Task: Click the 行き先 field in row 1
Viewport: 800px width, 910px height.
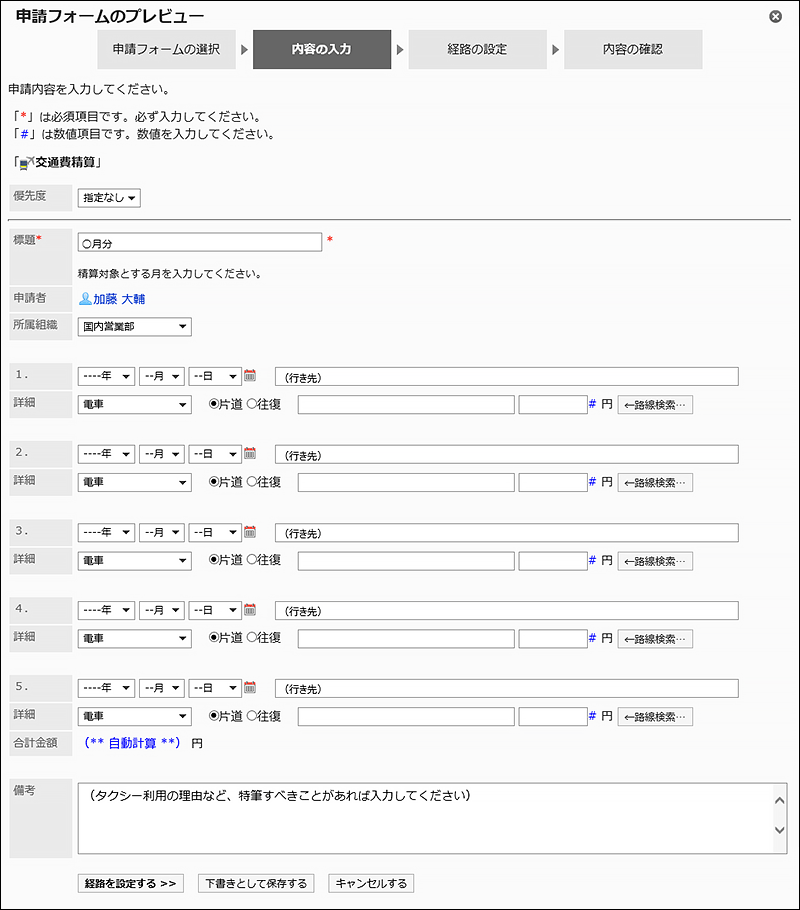Action: click(x=507, y=377)
